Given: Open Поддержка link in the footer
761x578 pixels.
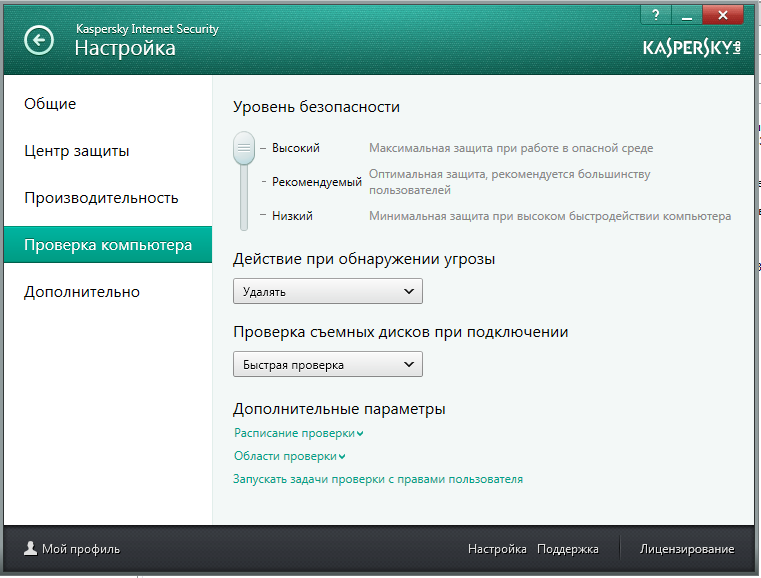Looking at the screenshot, I should click(x=568, y=549).
